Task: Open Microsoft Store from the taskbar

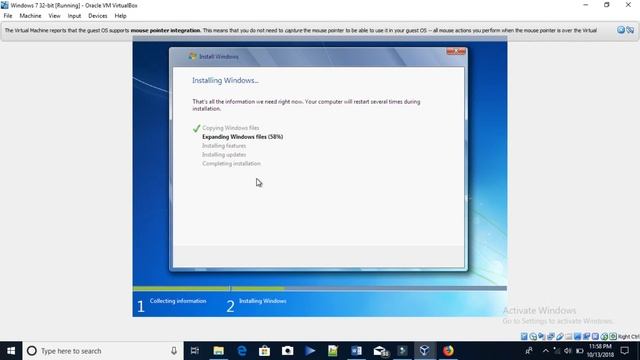Action: click(264, 351)
